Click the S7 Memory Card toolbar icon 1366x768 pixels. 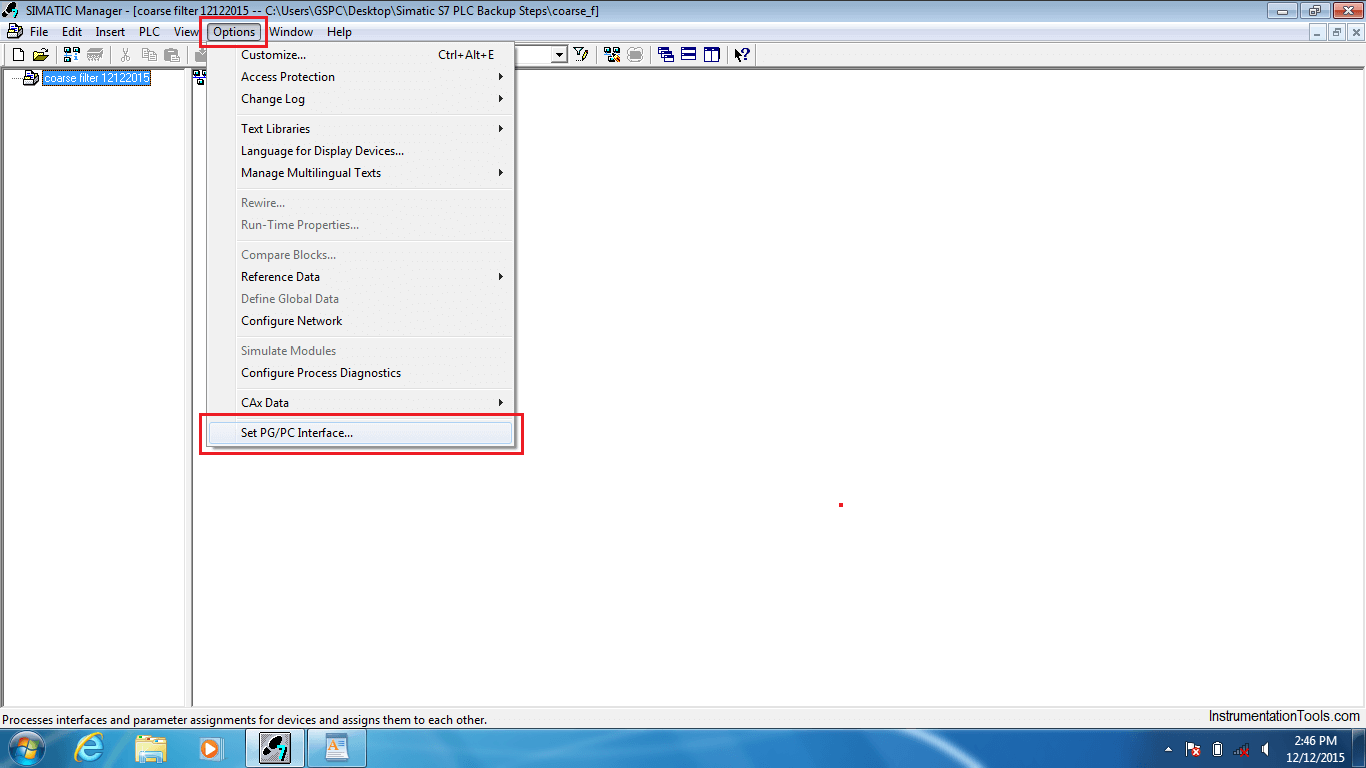95,55
